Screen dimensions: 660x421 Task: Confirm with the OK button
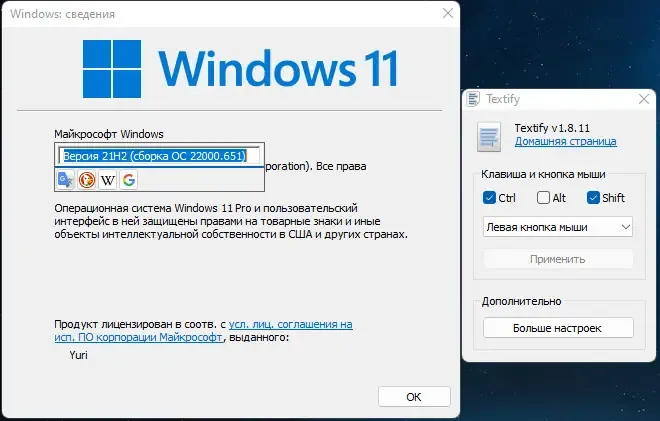414,397
